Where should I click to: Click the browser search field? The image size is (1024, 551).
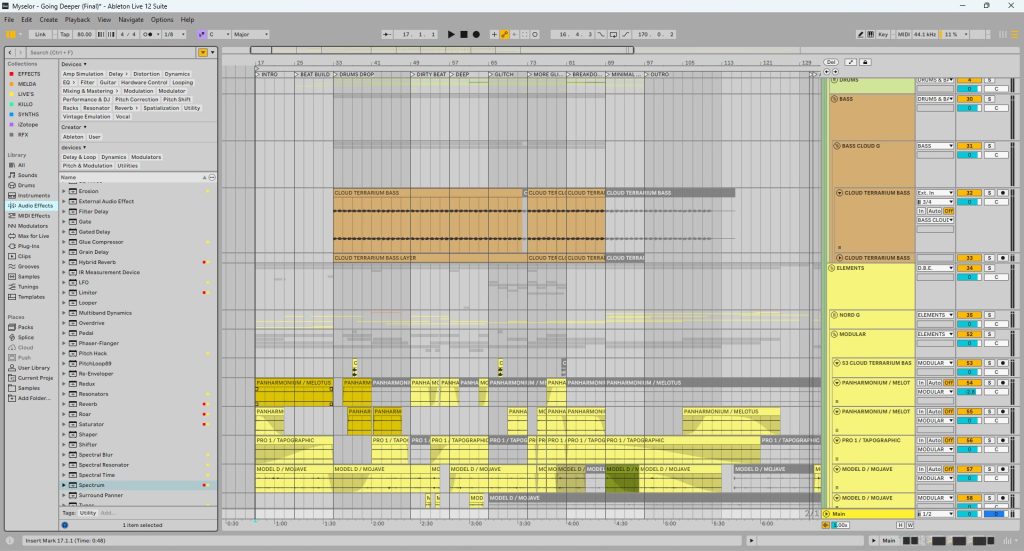pyautogui.click(x=111, y=52)
